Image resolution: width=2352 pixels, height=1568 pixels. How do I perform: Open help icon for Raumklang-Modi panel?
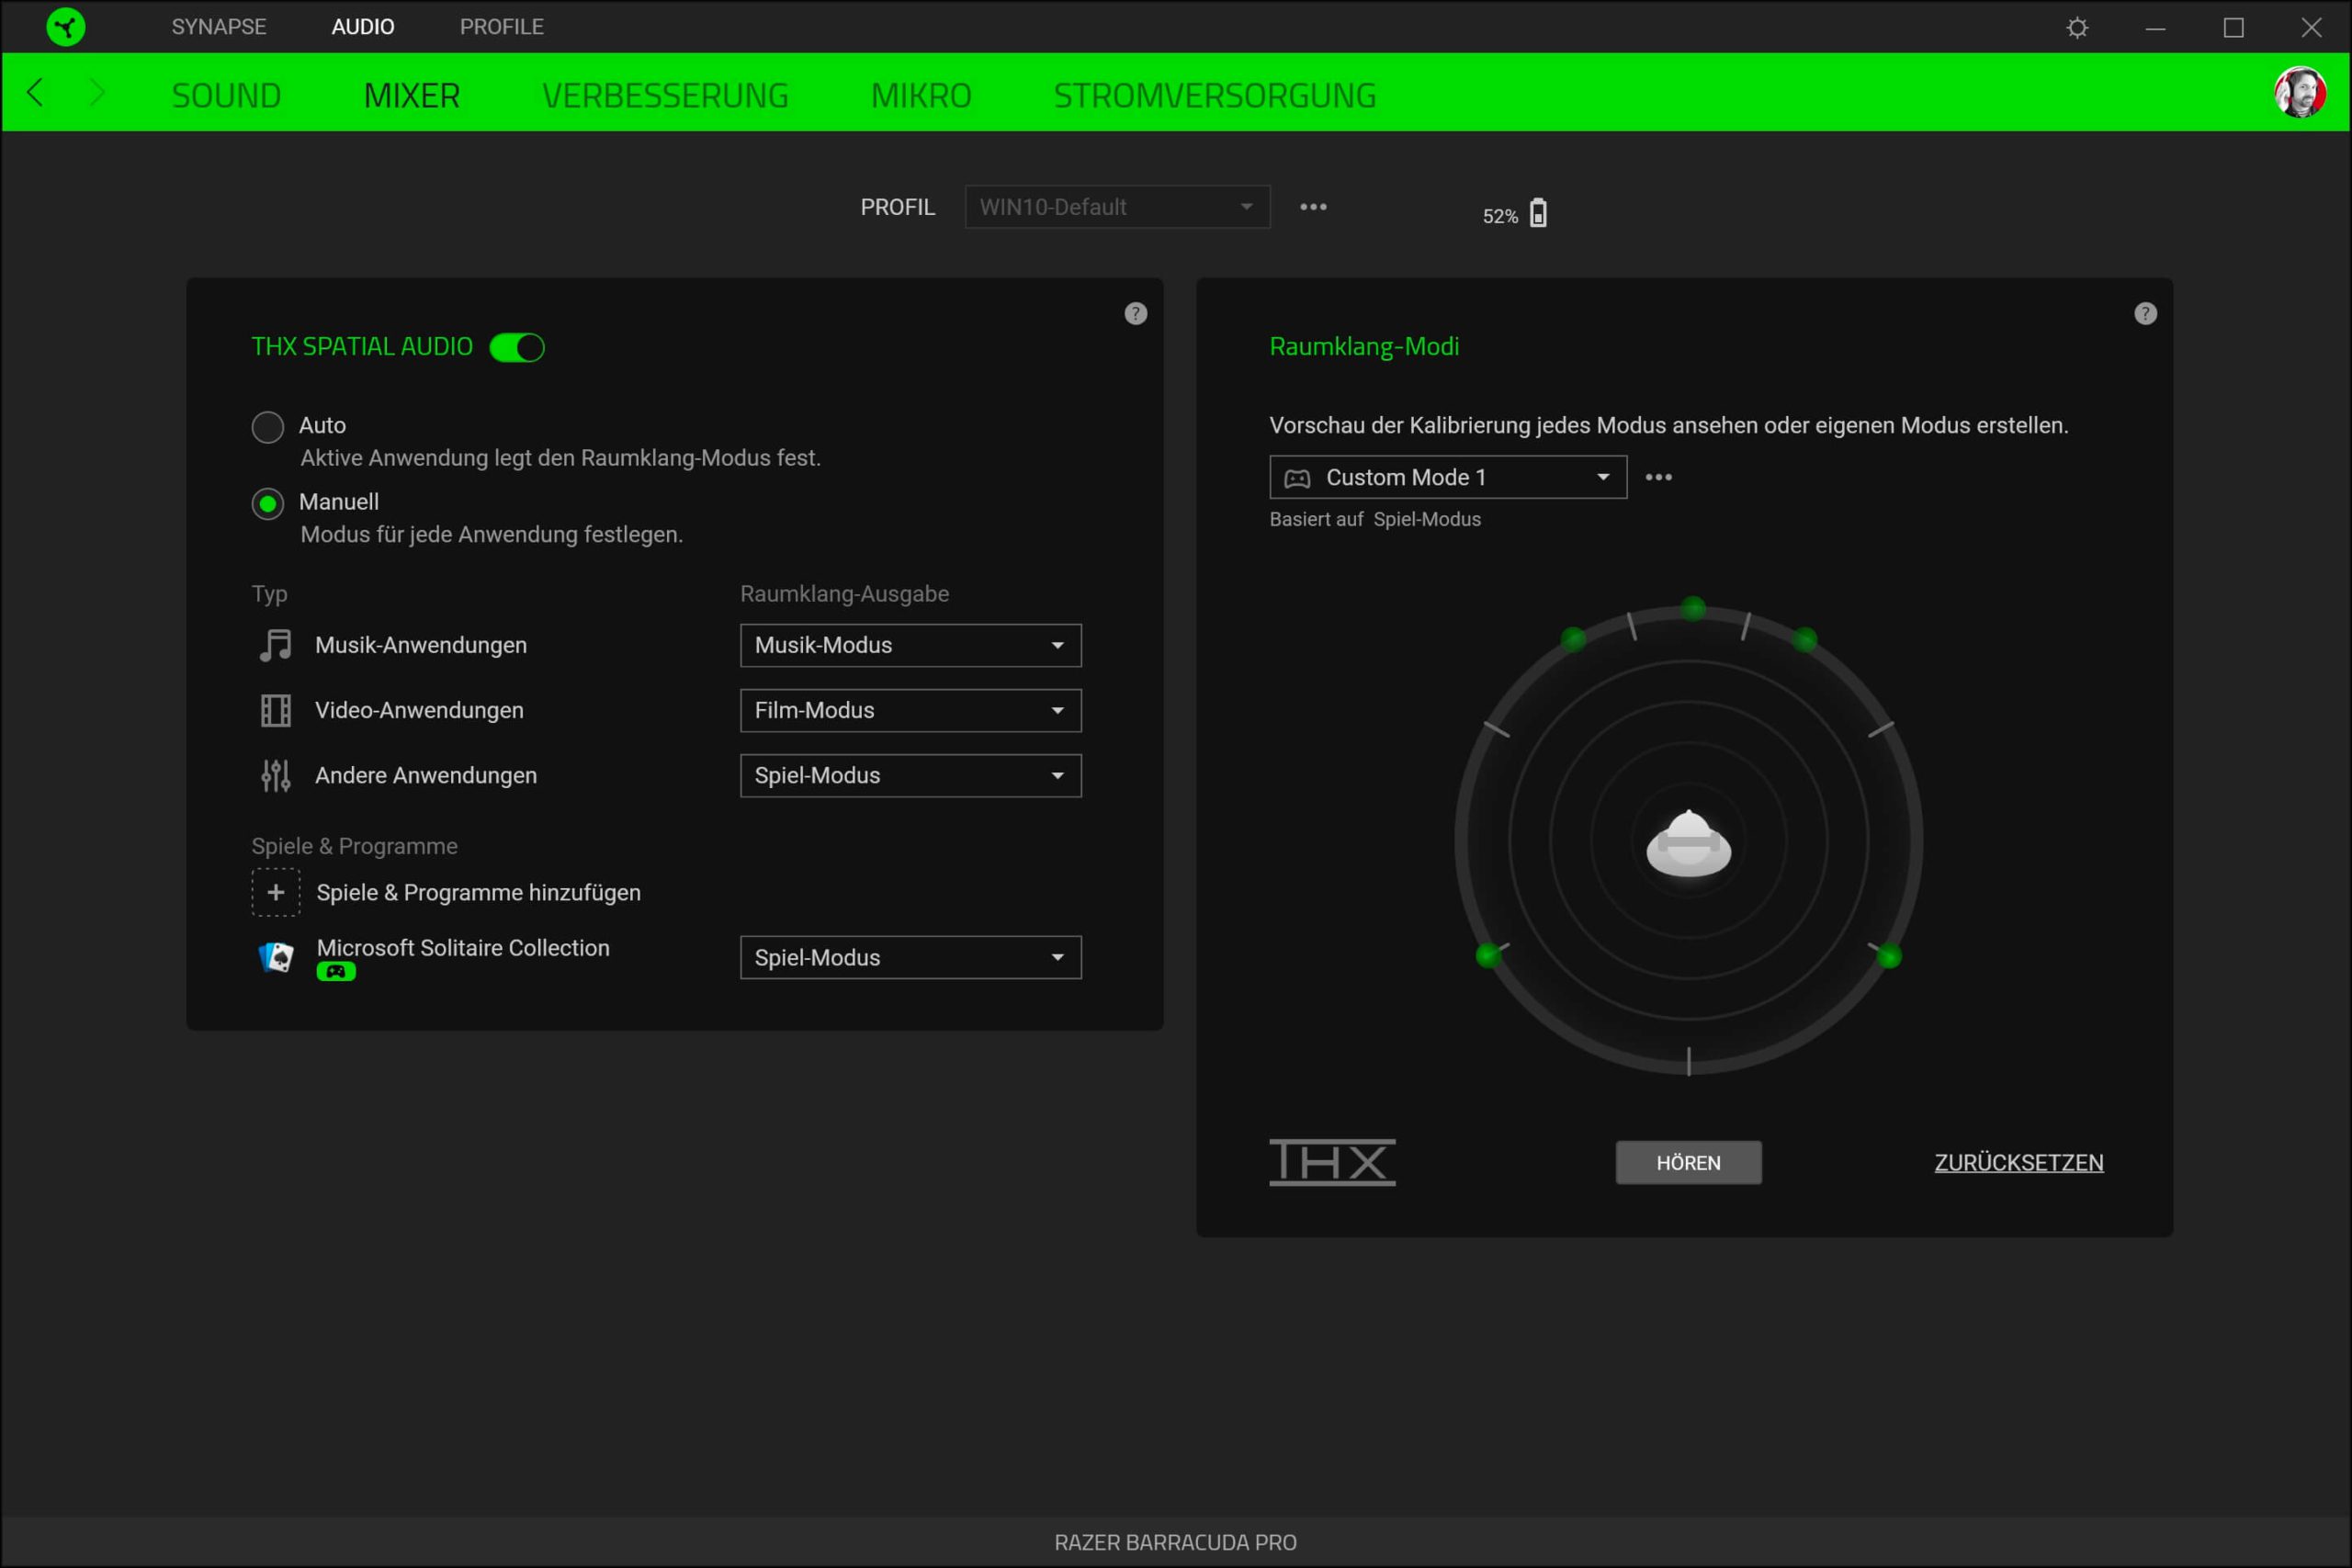[x=2145, y=314]
